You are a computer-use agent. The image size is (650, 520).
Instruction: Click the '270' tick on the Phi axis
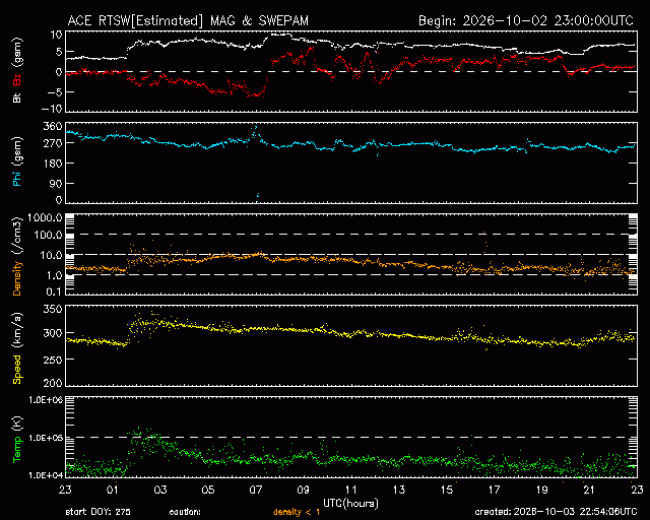(53, 143)
